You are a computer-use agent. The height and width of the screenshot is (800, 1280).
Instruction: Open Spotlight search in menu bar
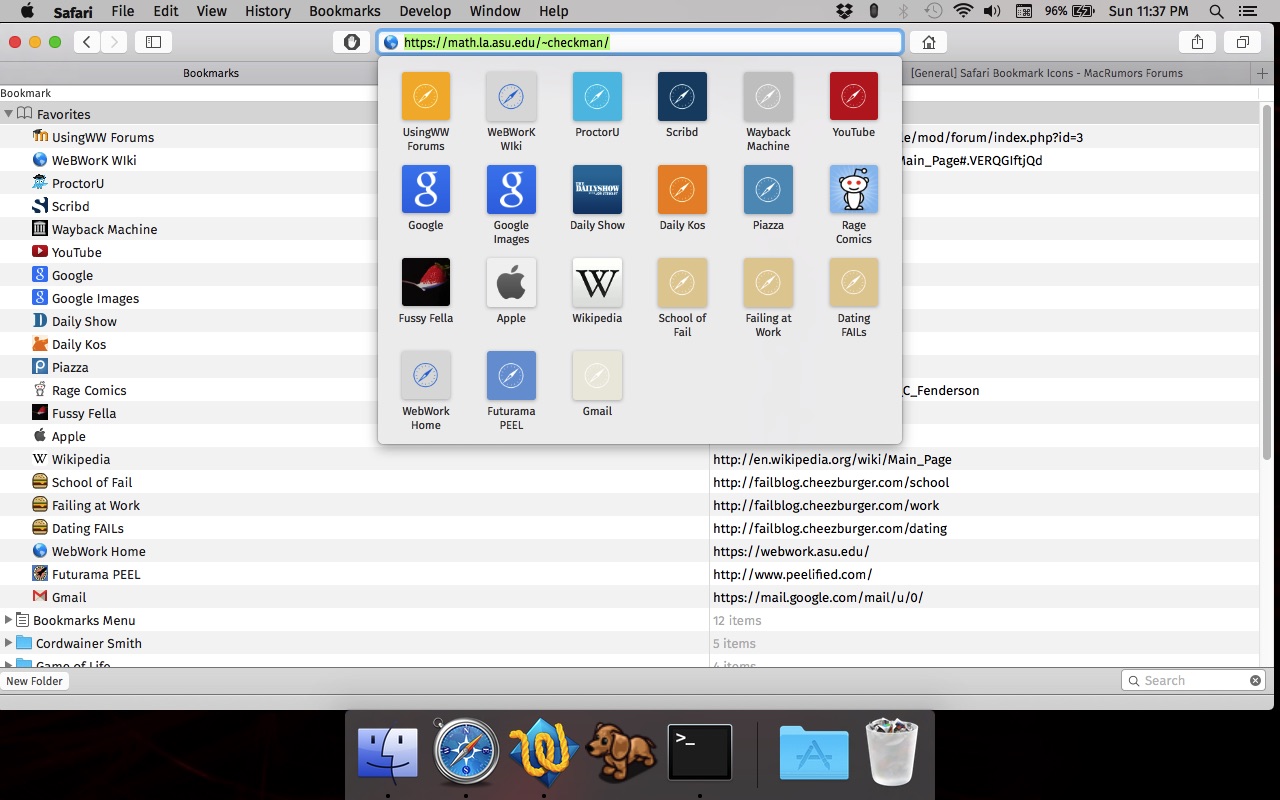[1216, 11]
